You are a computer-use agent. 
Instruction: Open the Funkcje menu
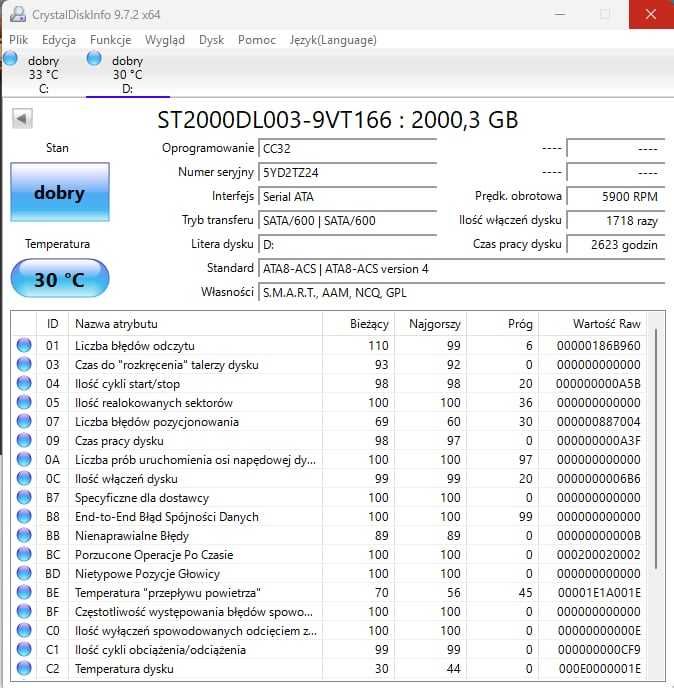point(111,40)
